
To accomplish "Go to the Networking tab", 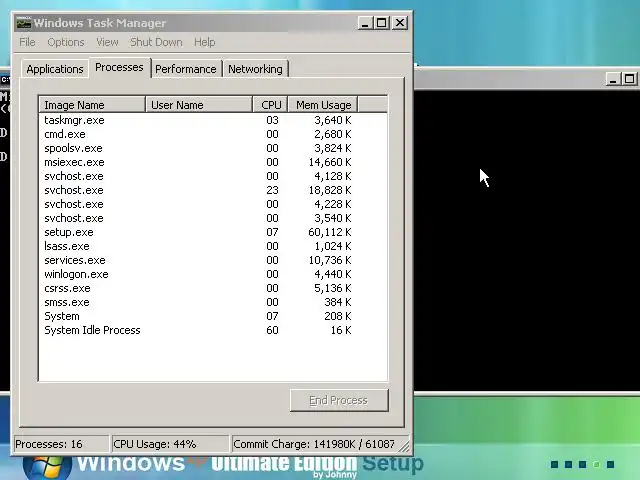I will (255, 69).
